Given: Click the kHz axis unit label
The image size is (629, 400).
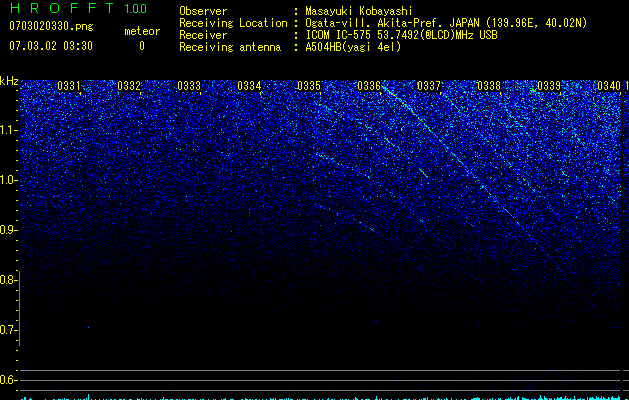Looking at the screenshot, I should pos(9,81).
